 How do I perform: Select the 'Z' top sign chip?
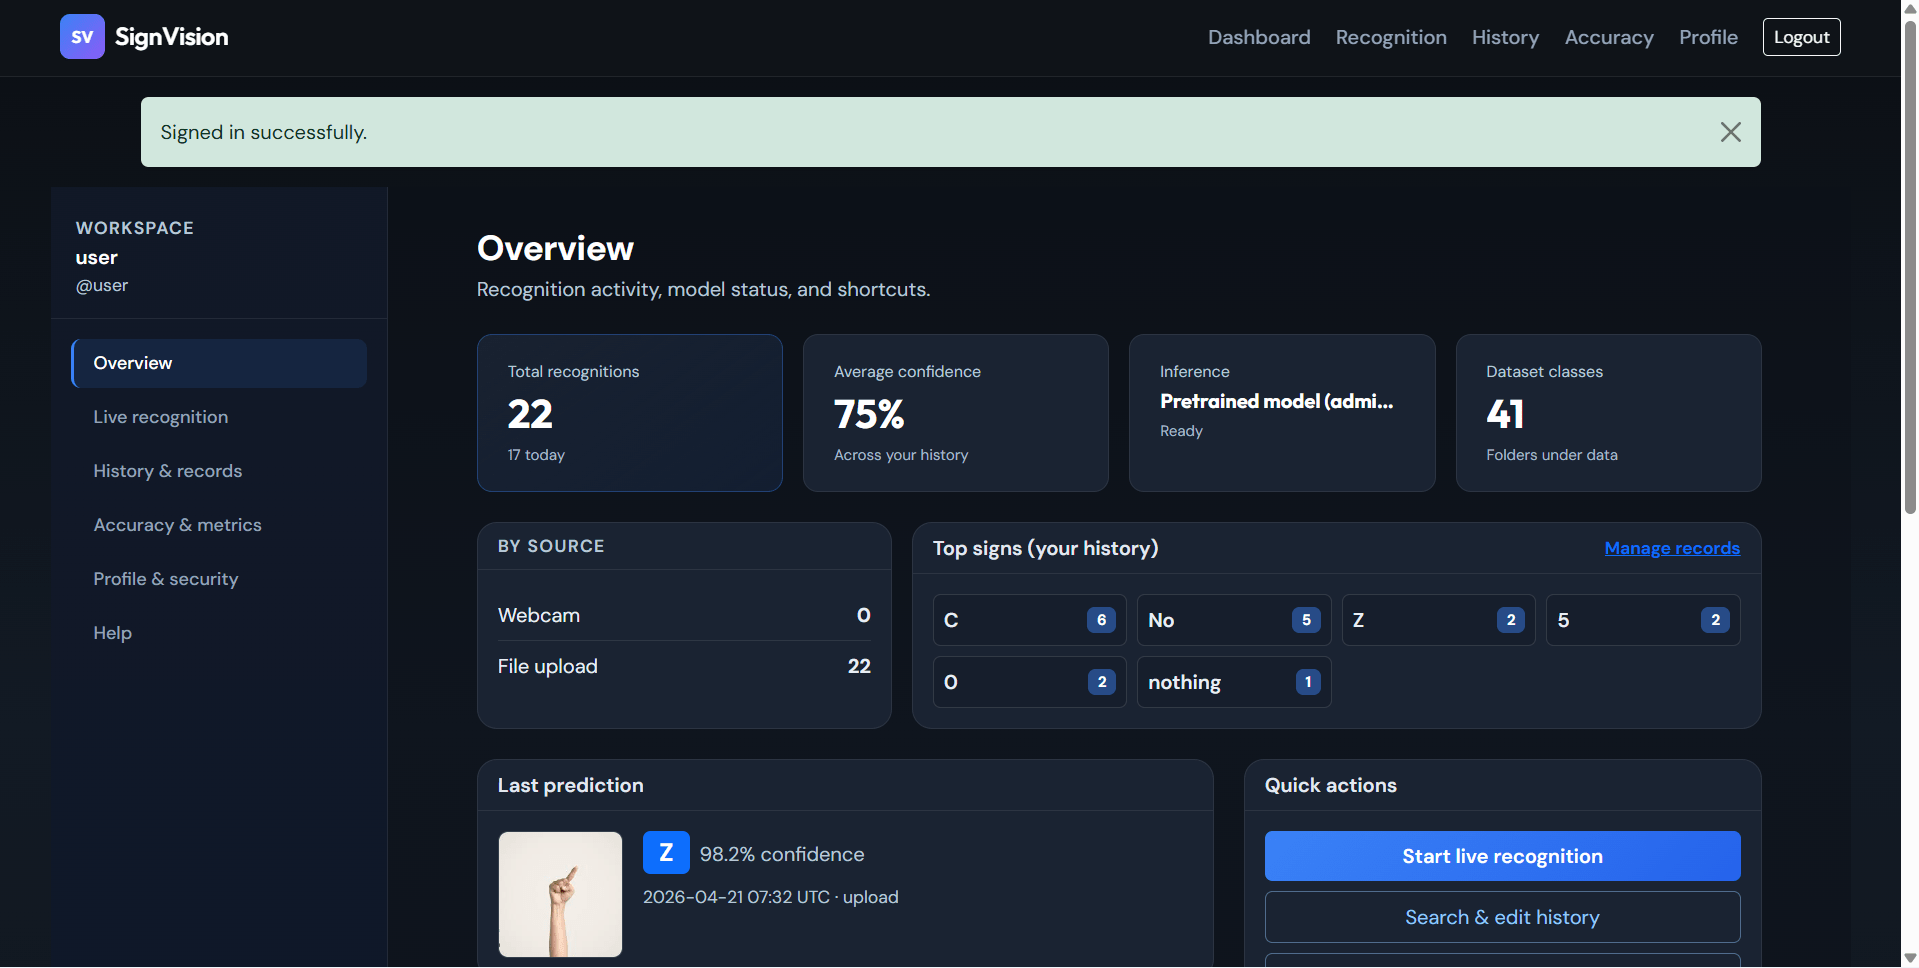(1438, 620)
